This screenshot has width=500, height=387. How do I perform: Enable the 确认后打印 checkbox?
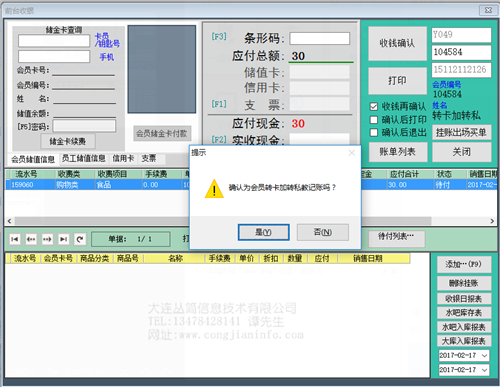coord(374,120)
